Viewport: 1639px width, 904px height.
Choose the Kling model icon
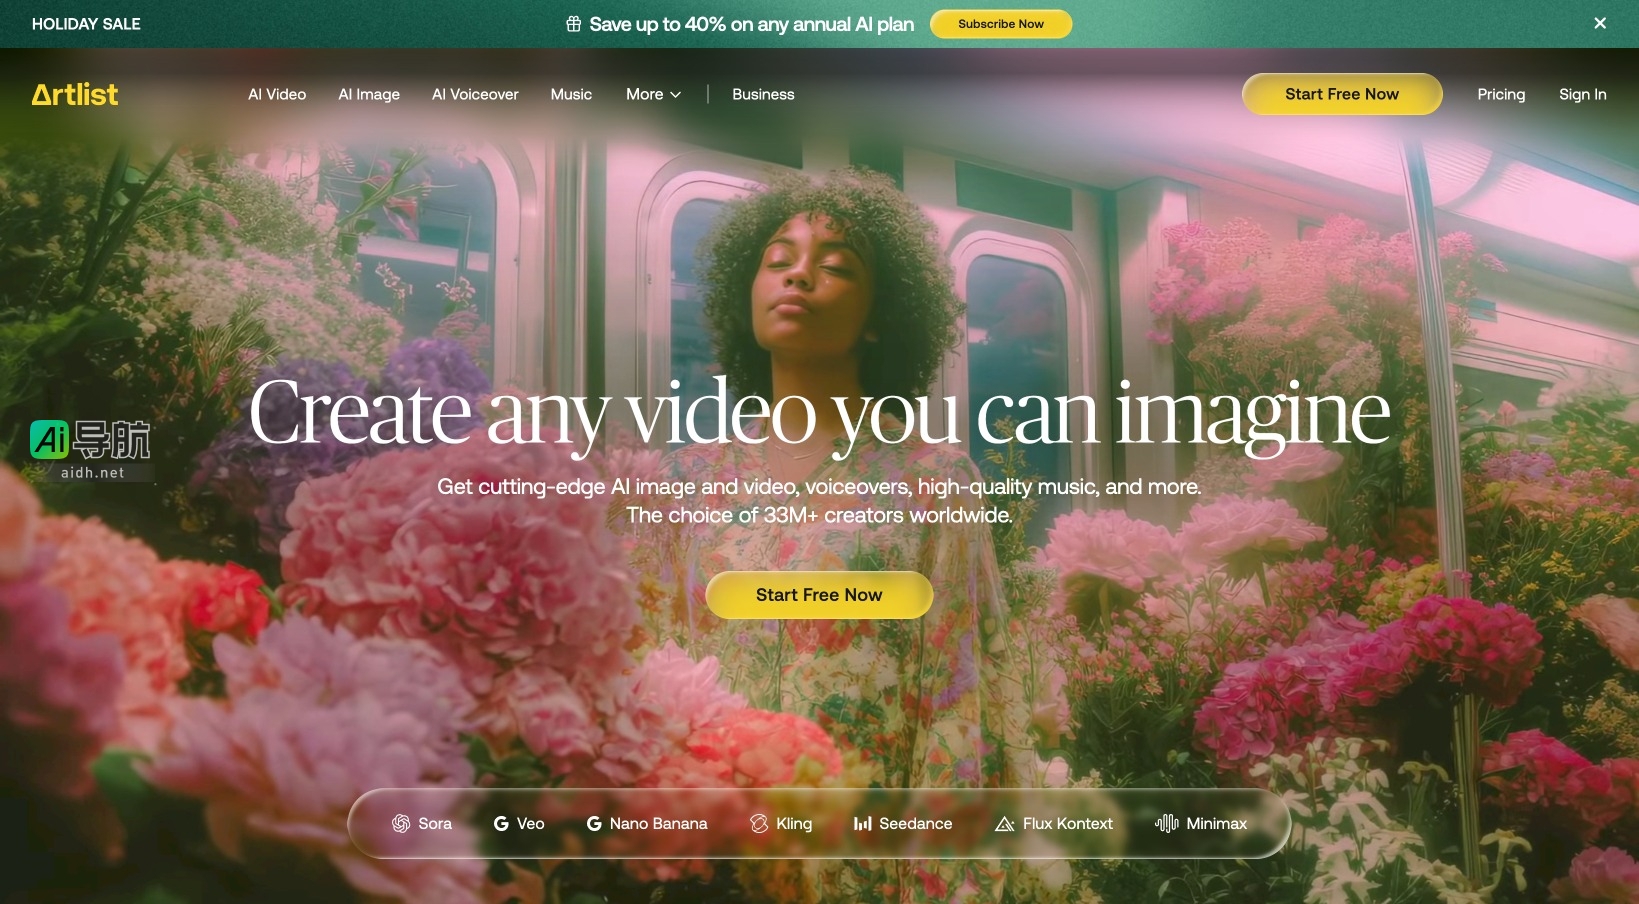(759, 823)
